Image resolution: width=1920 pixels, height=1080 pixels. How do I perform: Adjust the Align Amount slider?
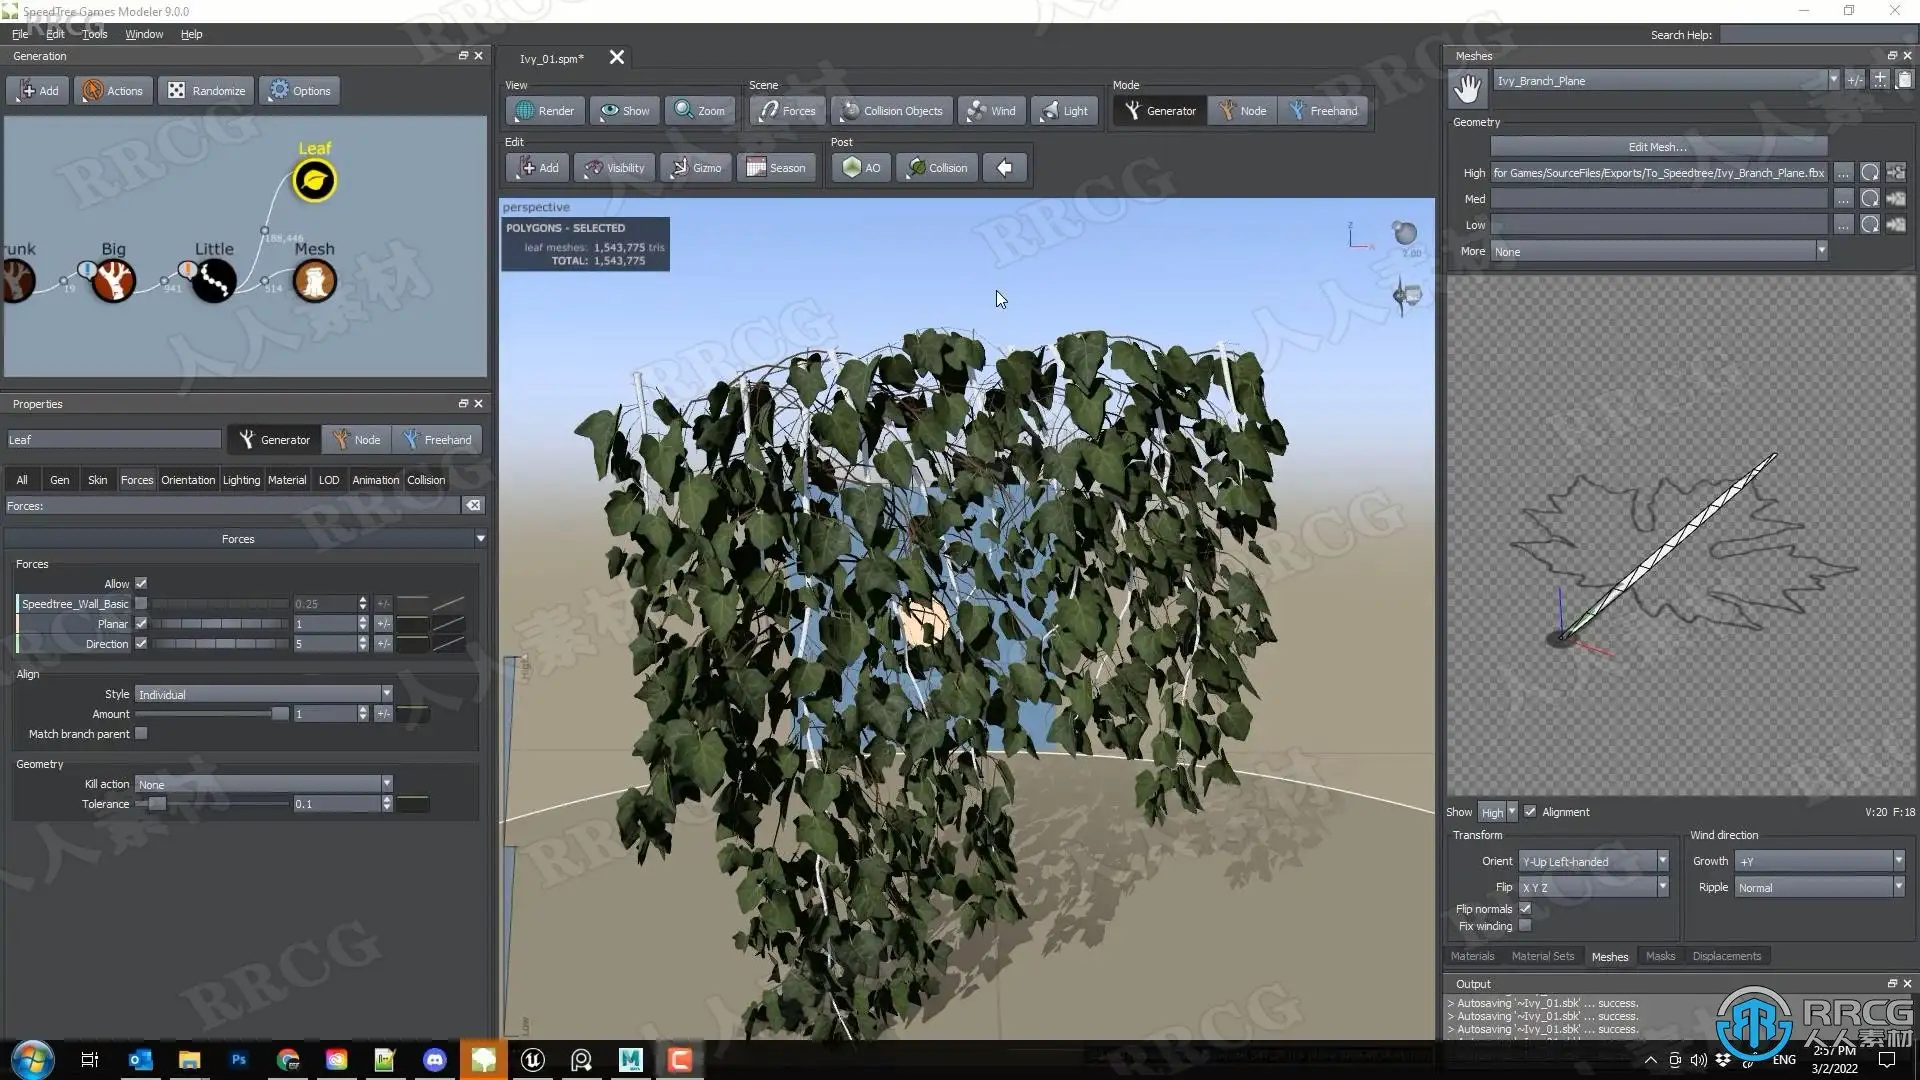click(x=212, y=714)
